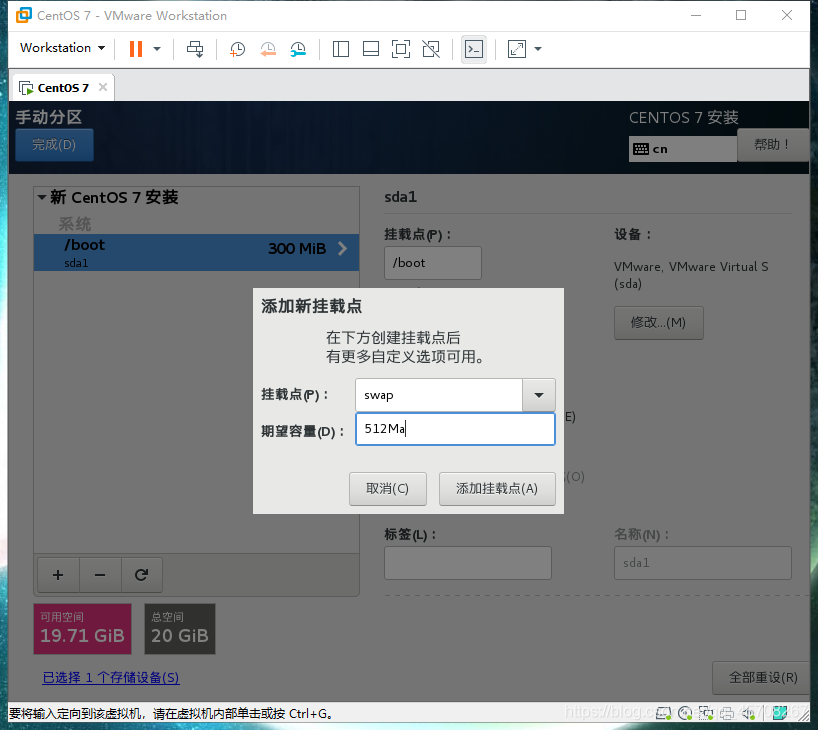Click the CD/DVD device icon in status bar
Viewport: 818px width, 730px height.
pyautogui.click(x=685, y=713)
